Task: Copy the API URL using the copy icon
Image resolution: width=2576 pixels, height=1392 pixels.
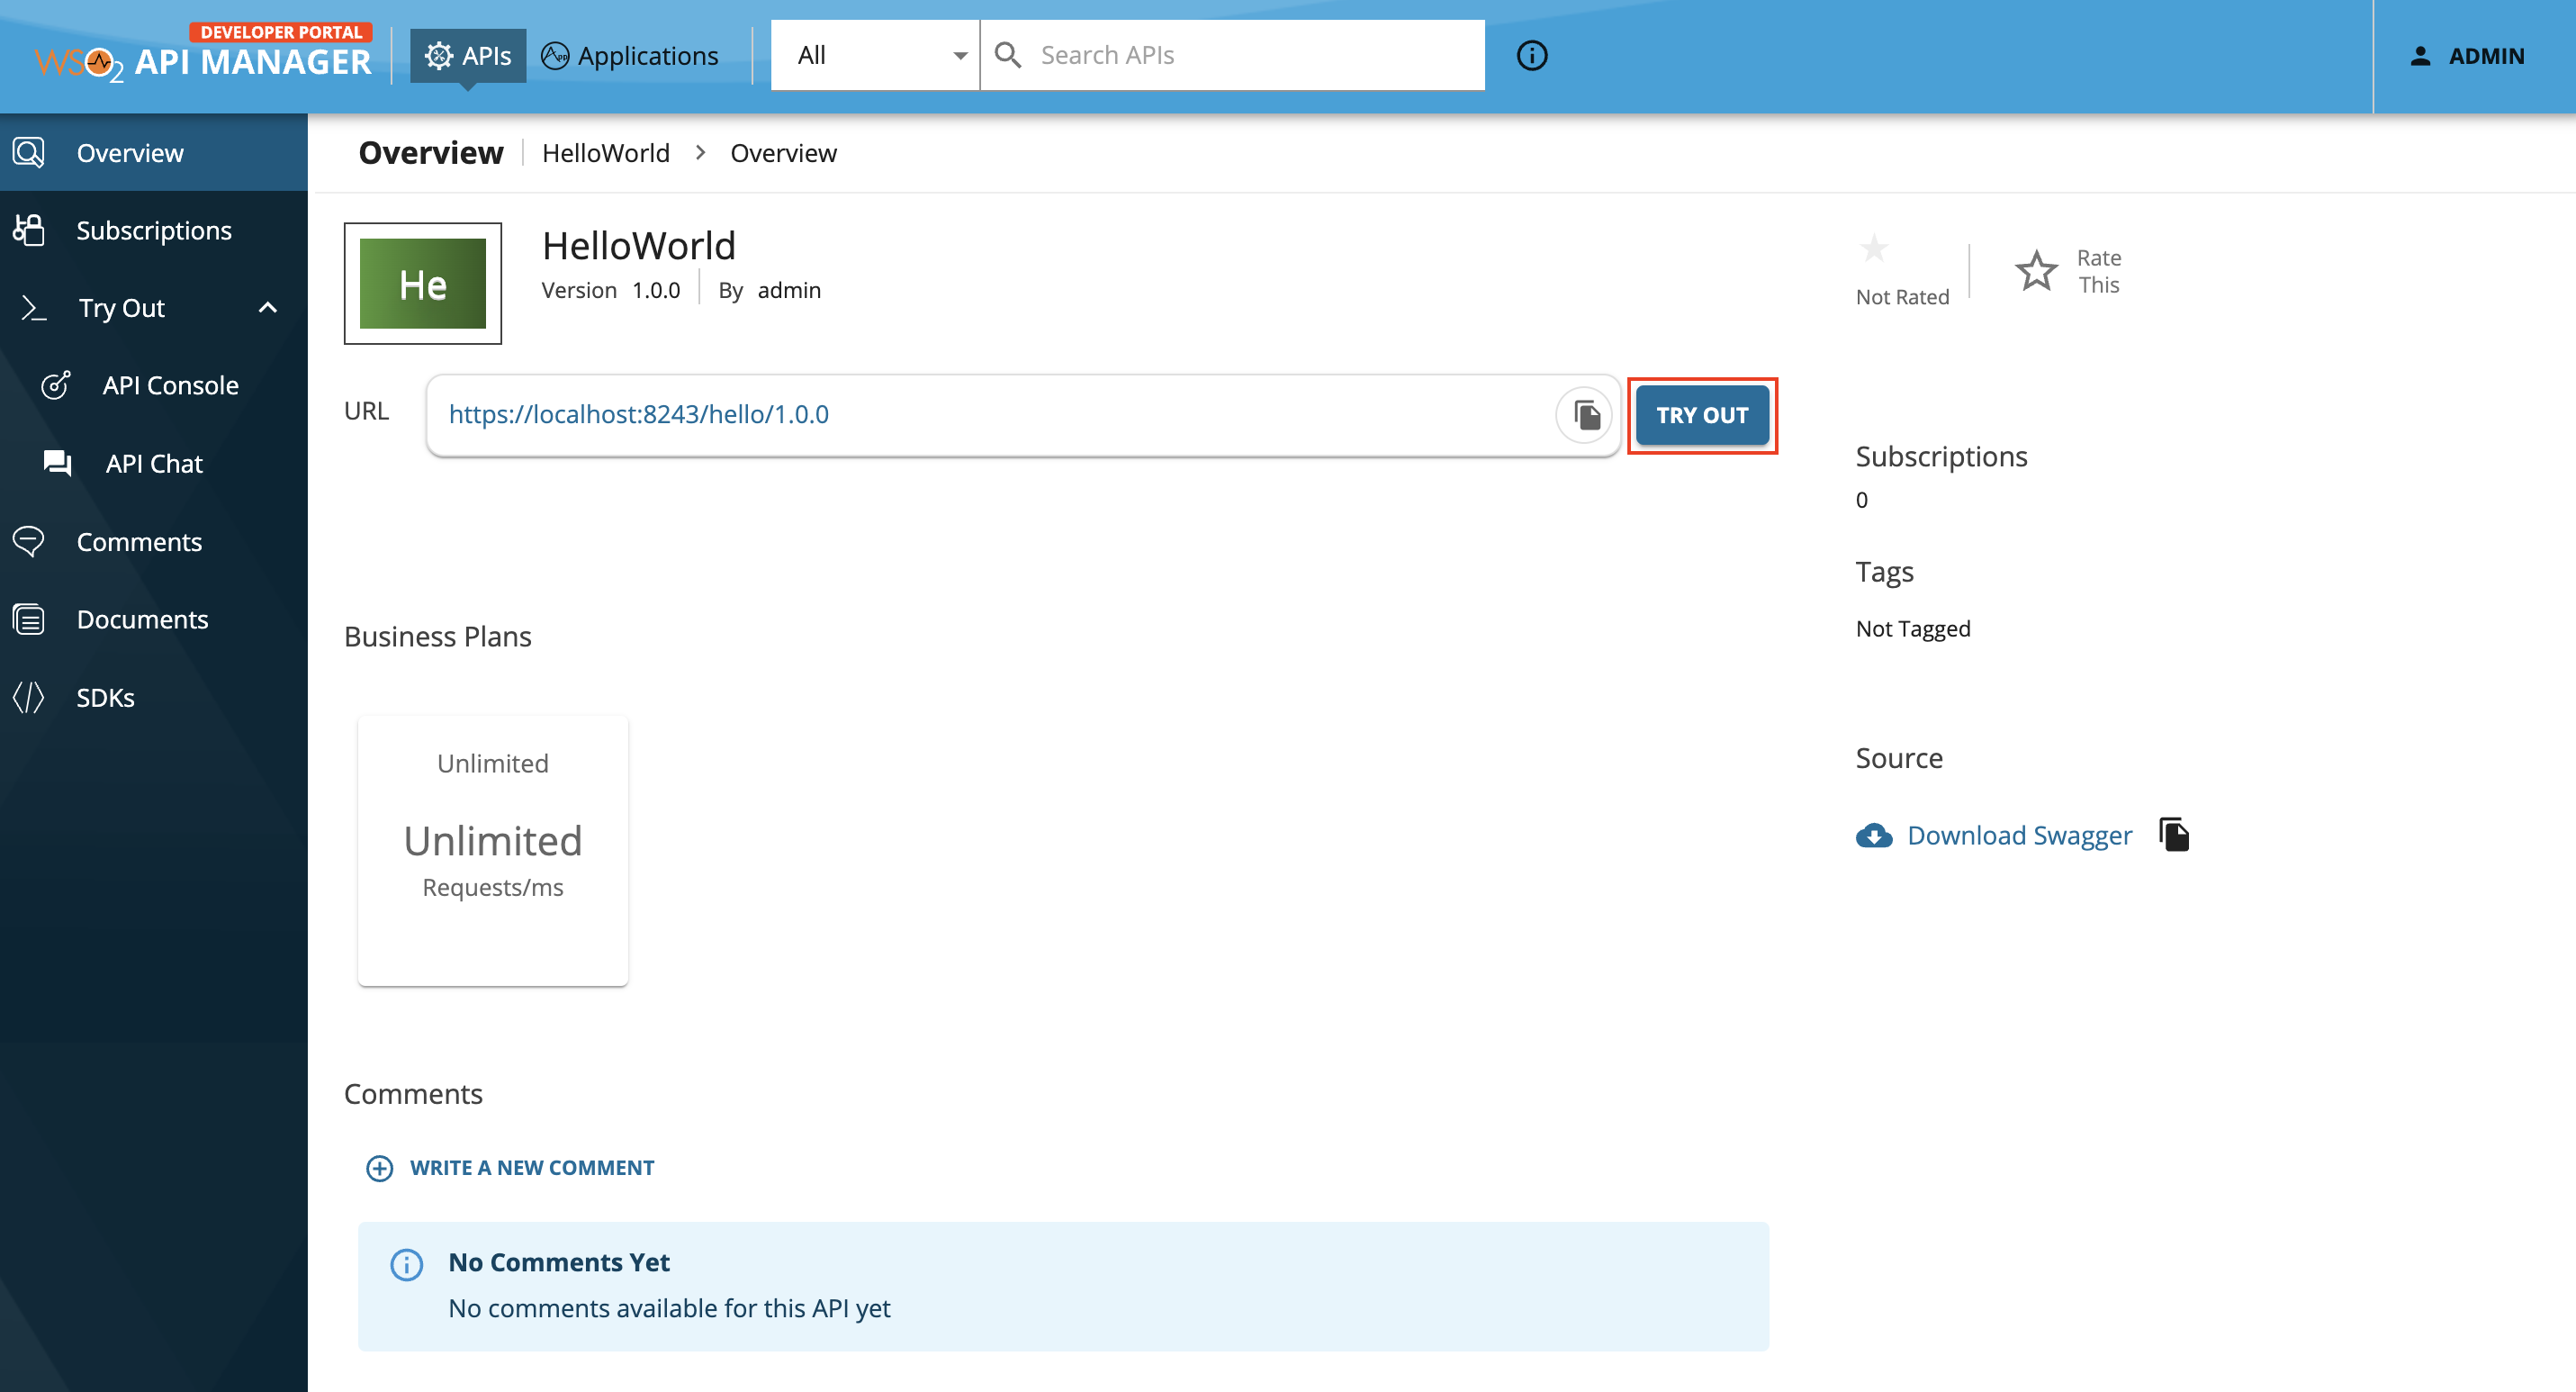Action: tap(1585, 414)
